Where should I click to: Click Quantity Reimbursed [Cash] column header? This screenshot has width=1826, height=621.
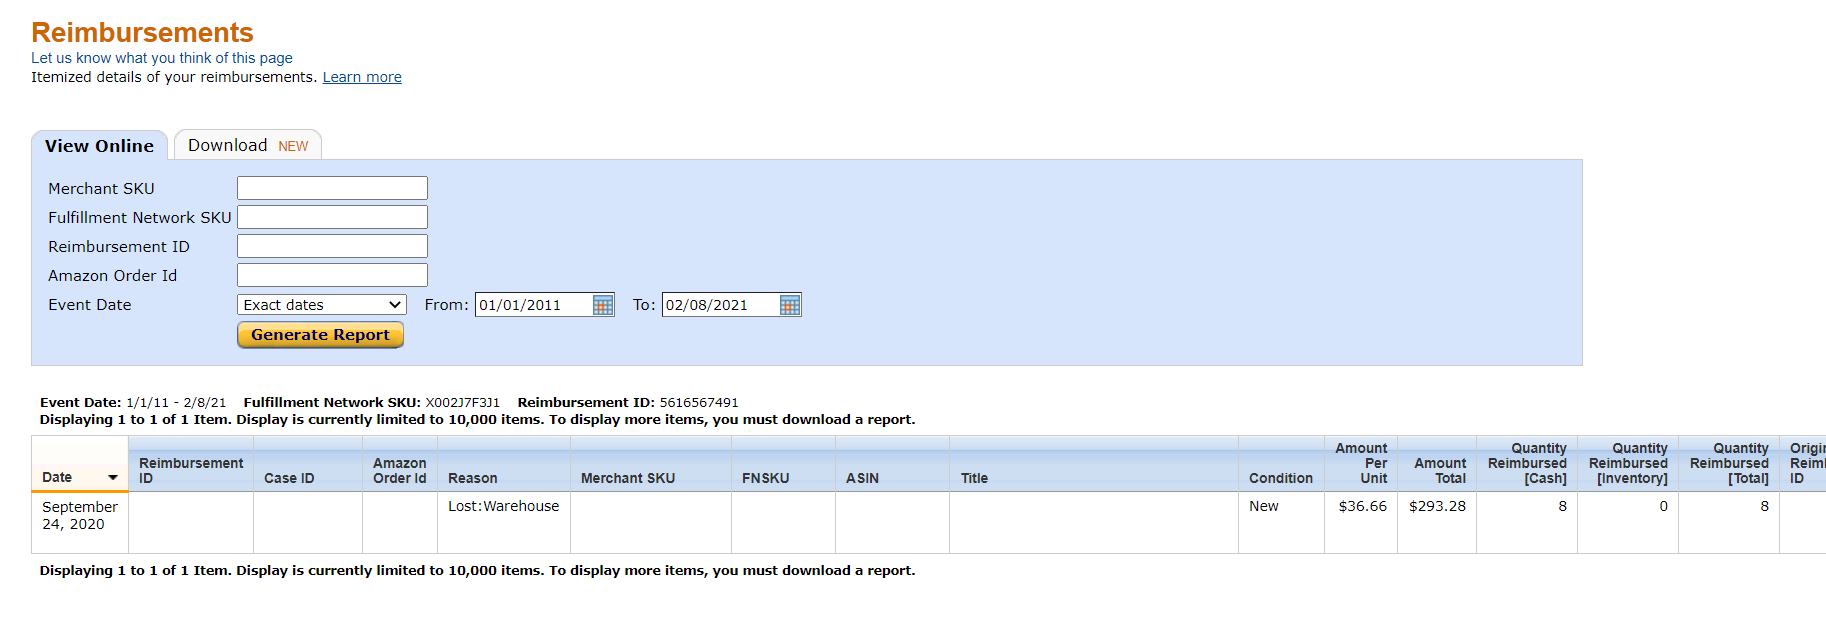1527,463
